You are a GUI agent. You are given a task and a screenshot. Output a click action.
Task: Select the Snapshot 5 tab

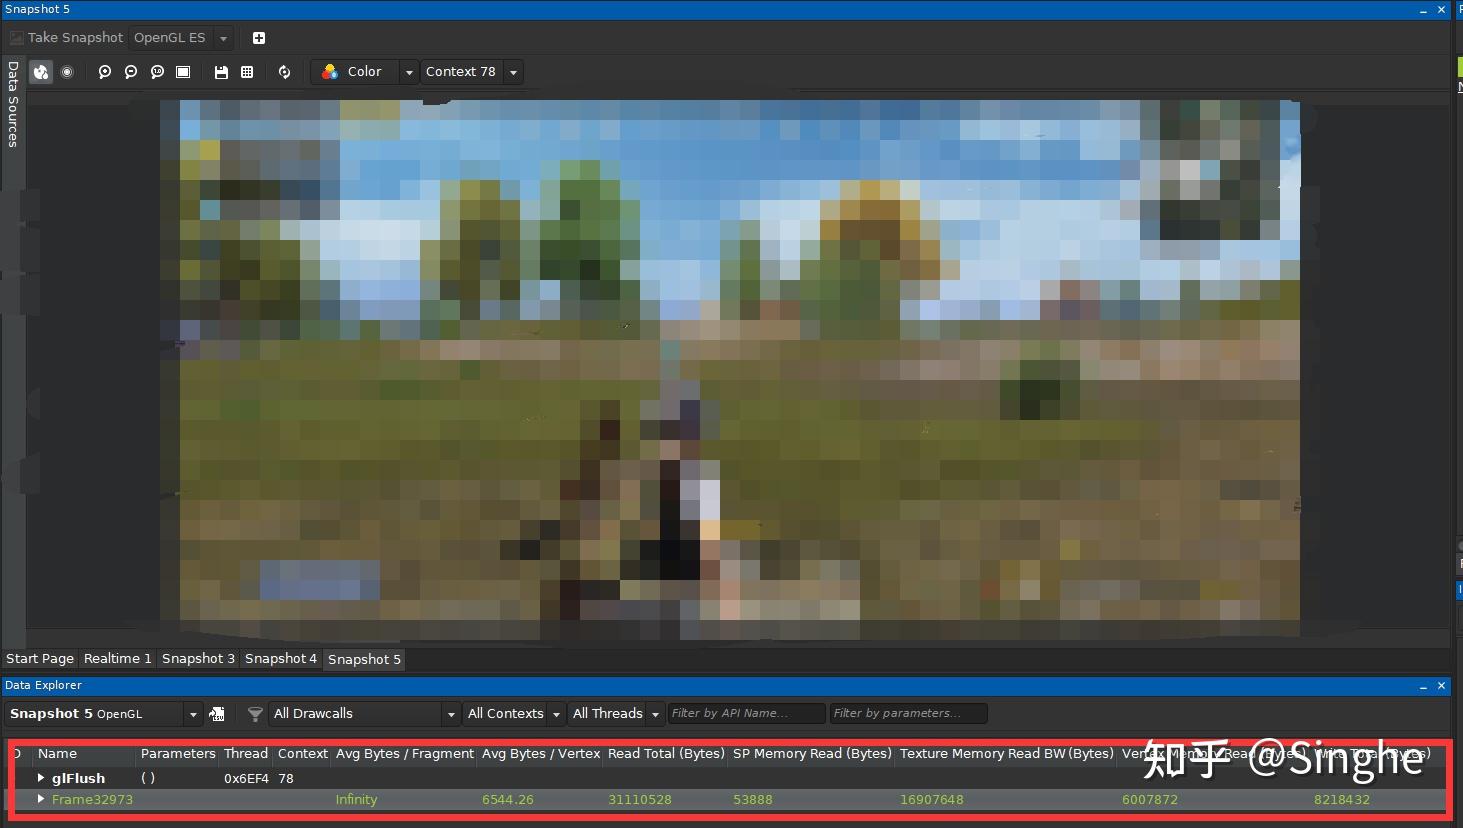[364, 659]
